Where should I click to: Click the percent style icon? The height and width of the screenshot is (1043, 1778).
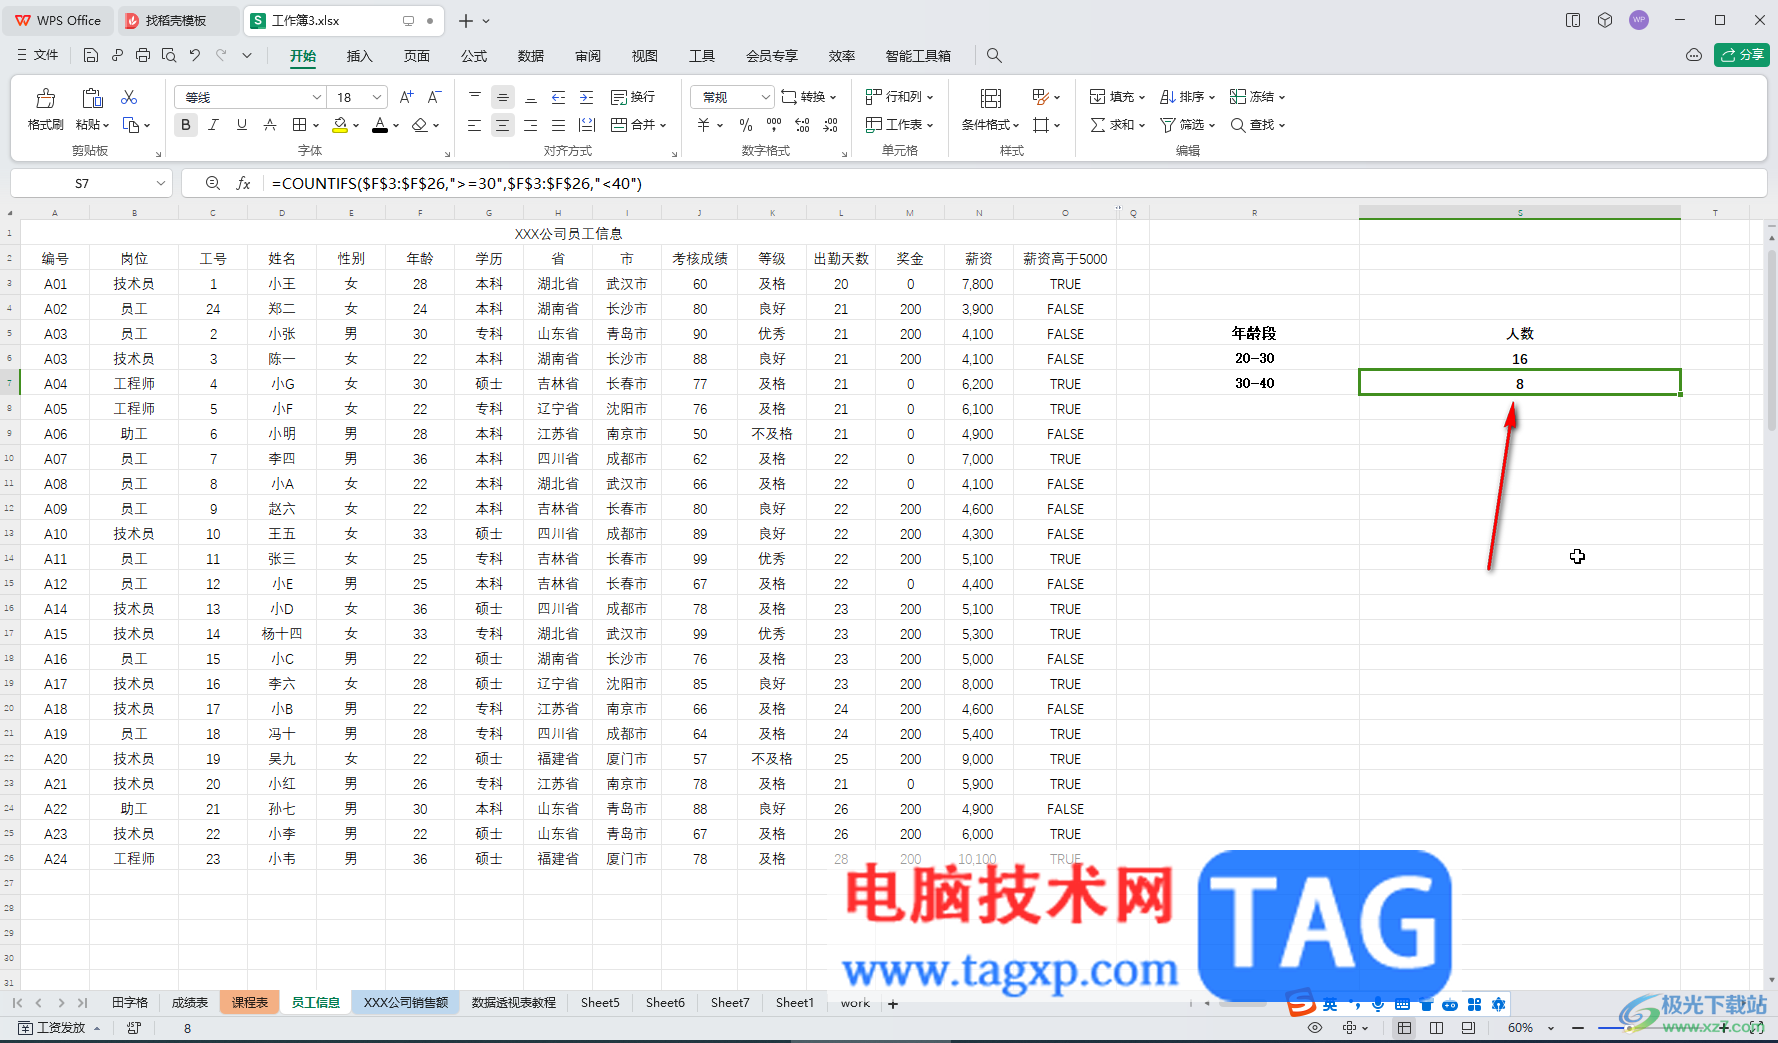point(746,125)
